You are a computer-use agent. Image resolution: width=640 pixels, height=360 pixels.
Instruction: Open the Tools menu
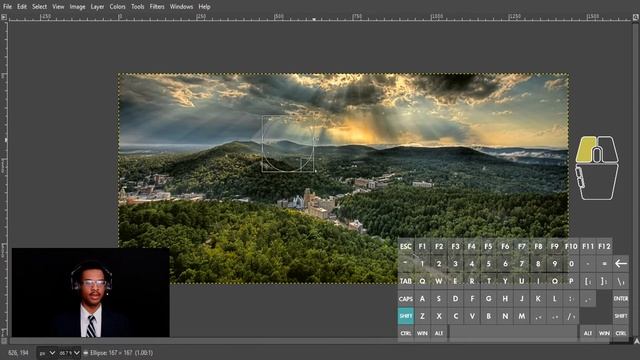[x=137, y=7]
